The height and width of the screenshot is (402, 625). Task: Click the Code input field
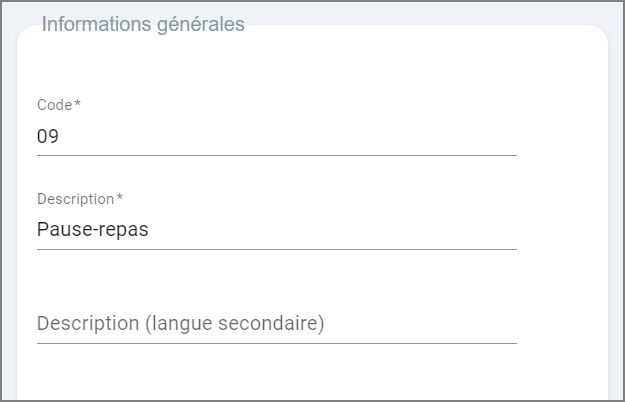(276, 137)
